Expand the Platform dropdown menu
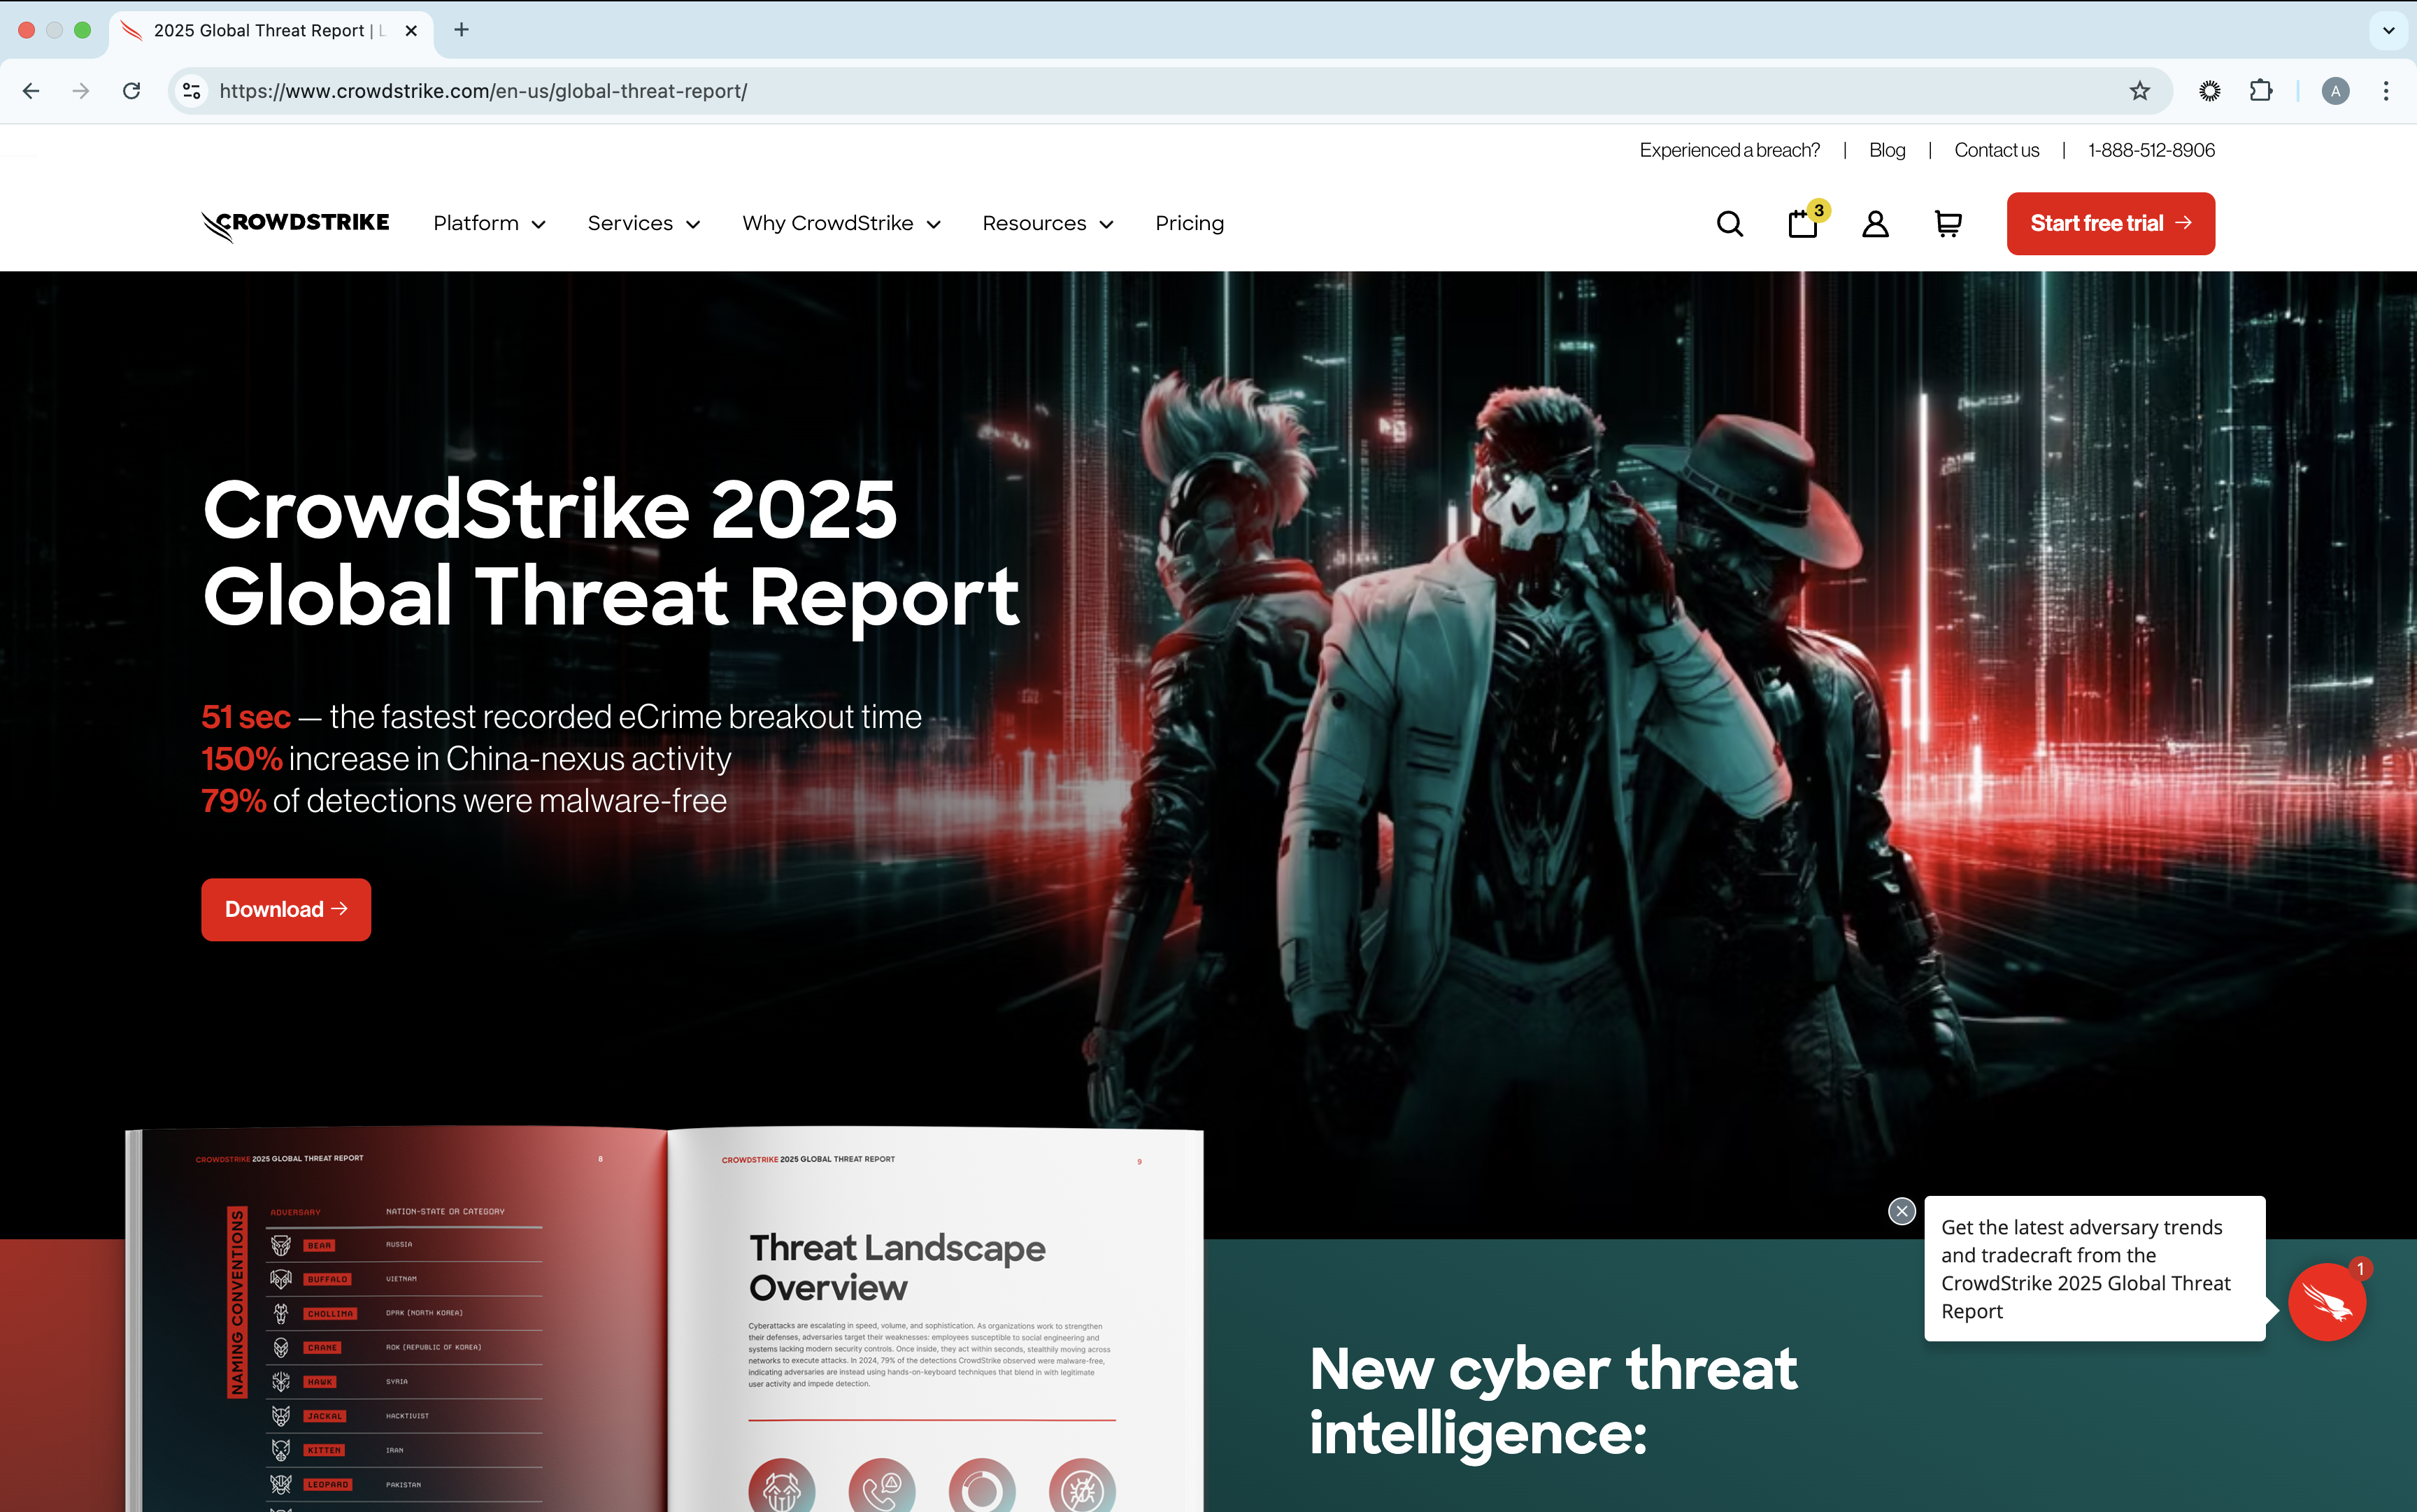 (x=489, y=224)
